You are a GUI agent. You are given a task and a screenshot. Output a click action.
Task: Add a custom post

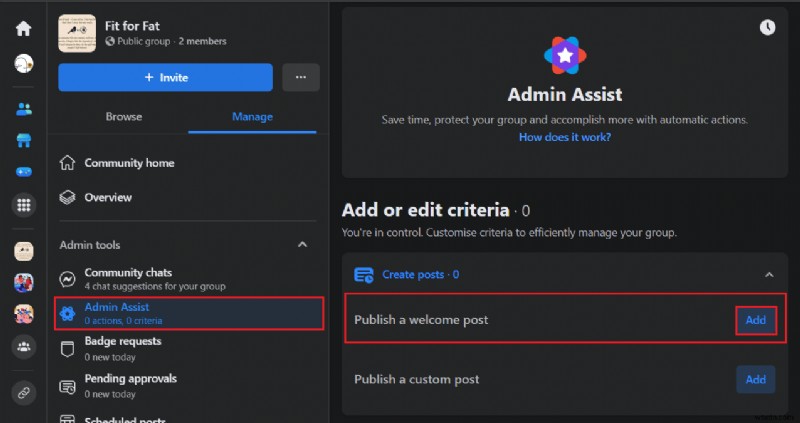pyautogui.click(x=756, y=379)
